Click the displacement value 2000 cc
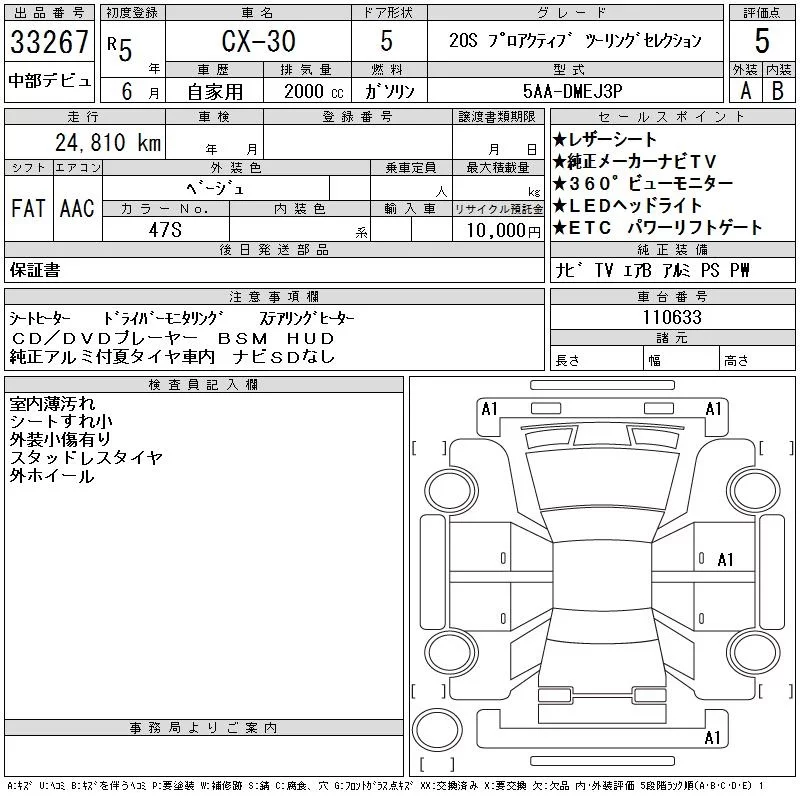Image resolution: width=800 pixels, height=800 pixels. [x=313, y=92]
